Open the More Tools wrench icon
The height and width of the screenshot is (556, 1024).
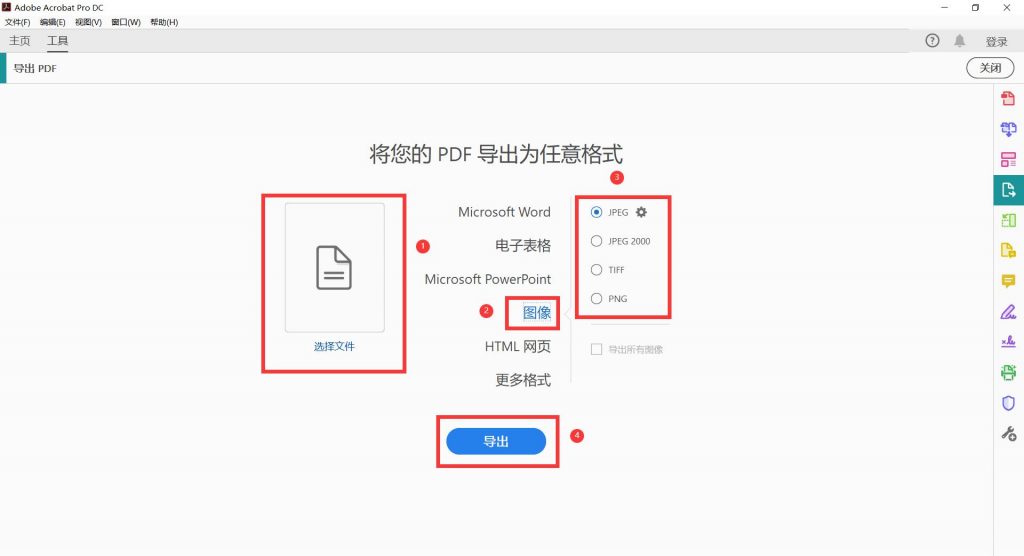tap(1008, 433)
